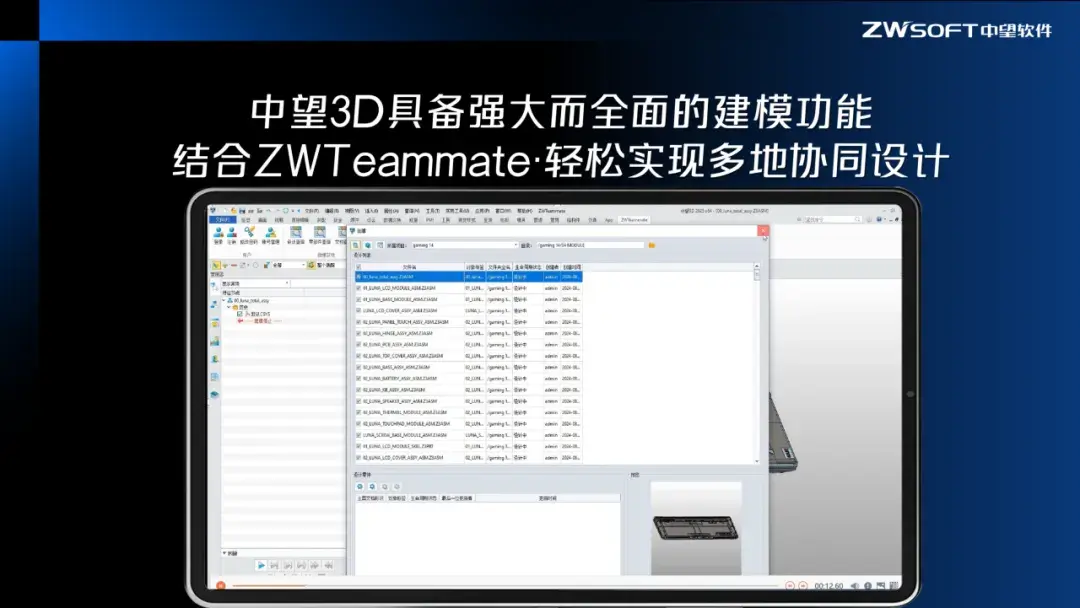Click the red minus icon in filter toolbar

coord(233,265)
